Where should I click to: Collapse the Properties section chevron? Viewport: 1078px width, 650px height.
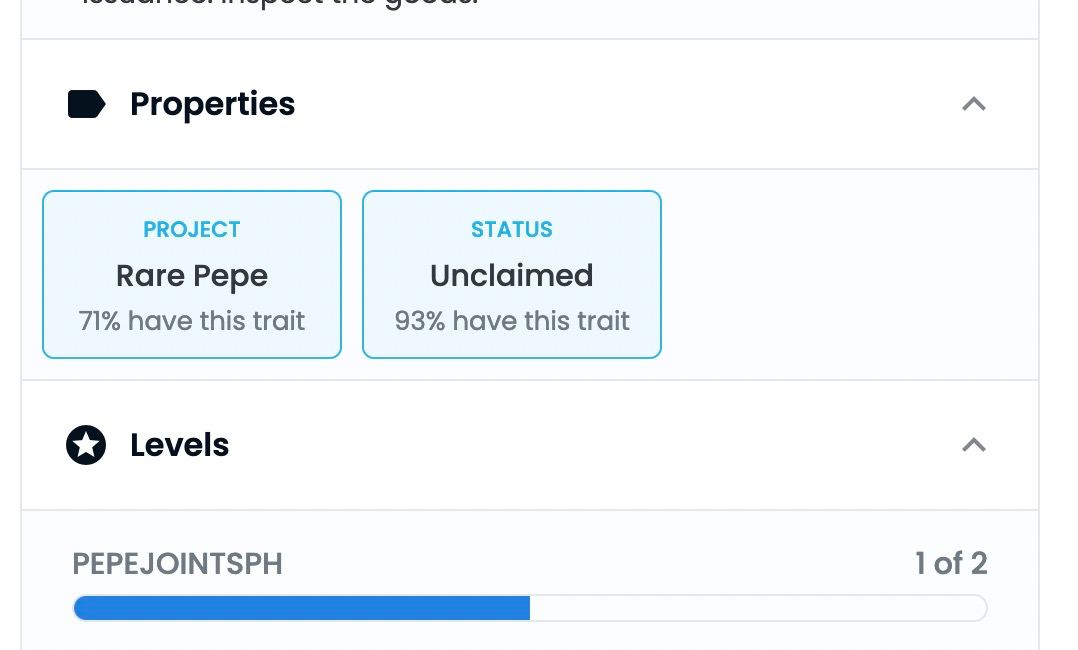click(974, 105)
